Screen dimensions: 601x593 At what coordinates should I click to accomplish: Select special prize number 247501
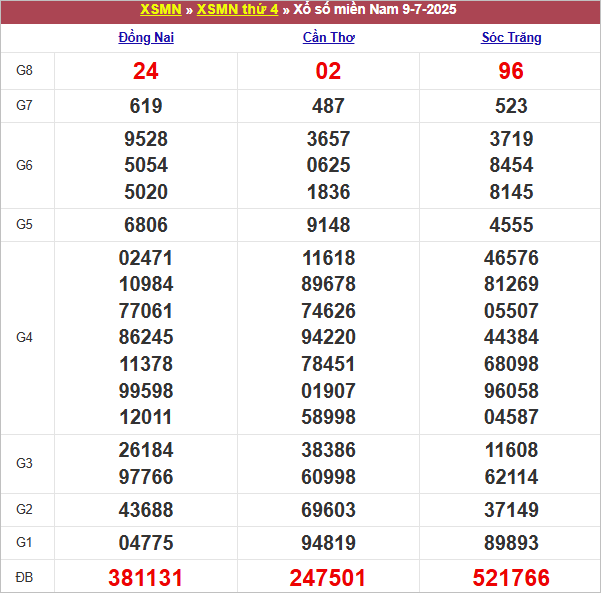[x=327, y=578]
